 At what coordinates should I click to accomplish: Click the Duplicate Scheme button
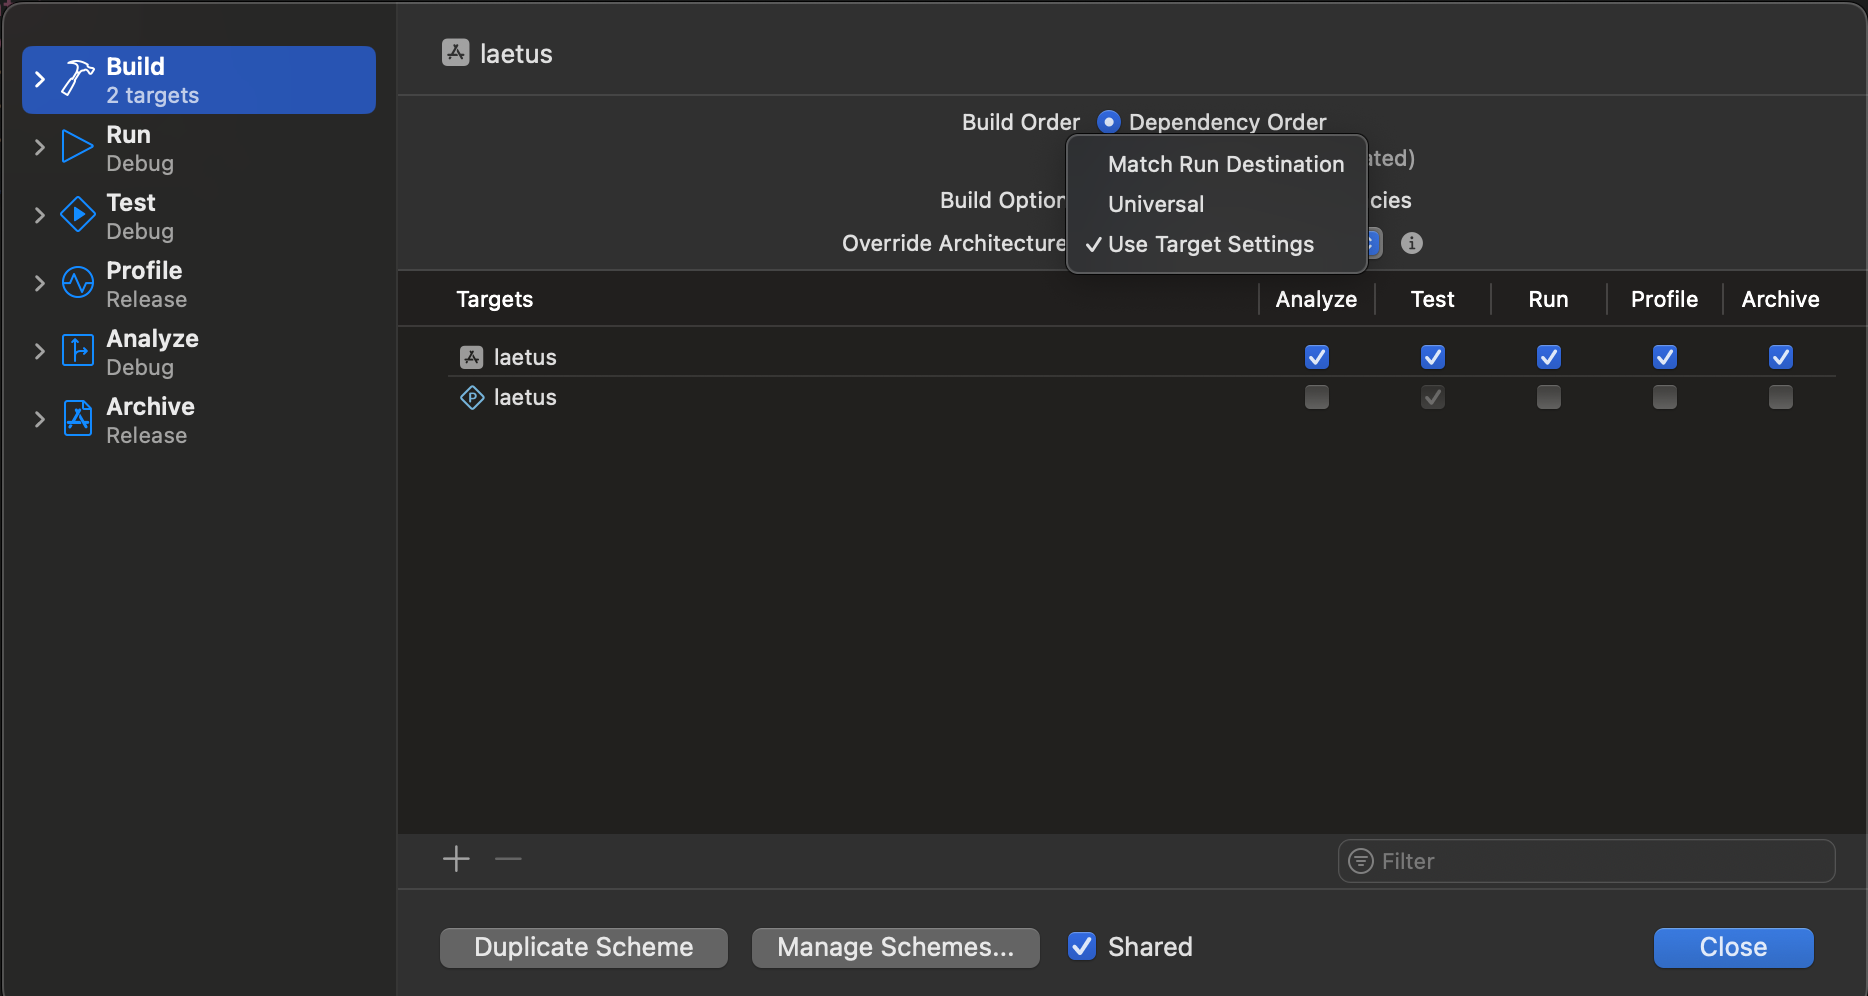tap(584, 947)
